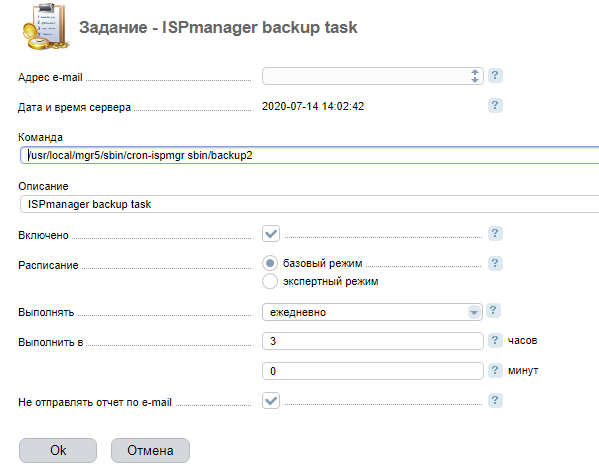
Task: Uncheck the Включено checkbox
Action: pyautogui.click(x=271, y=233)
